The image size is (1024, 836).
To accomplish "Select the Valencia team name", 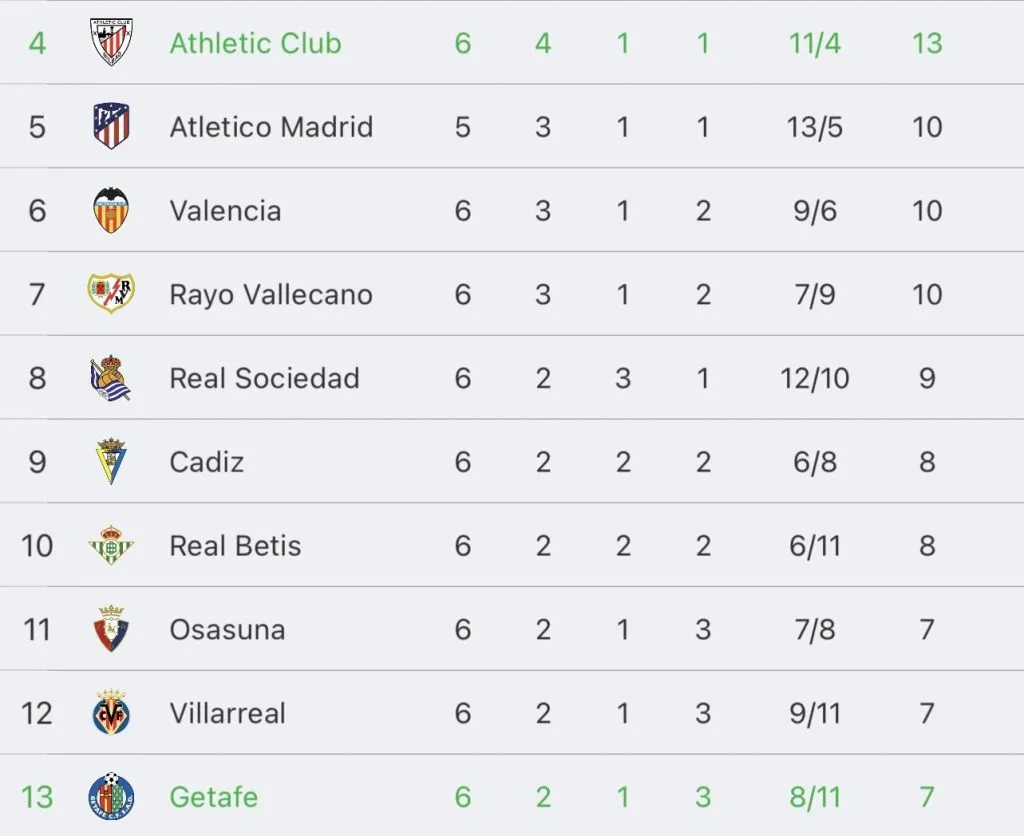I will [225, 211].
